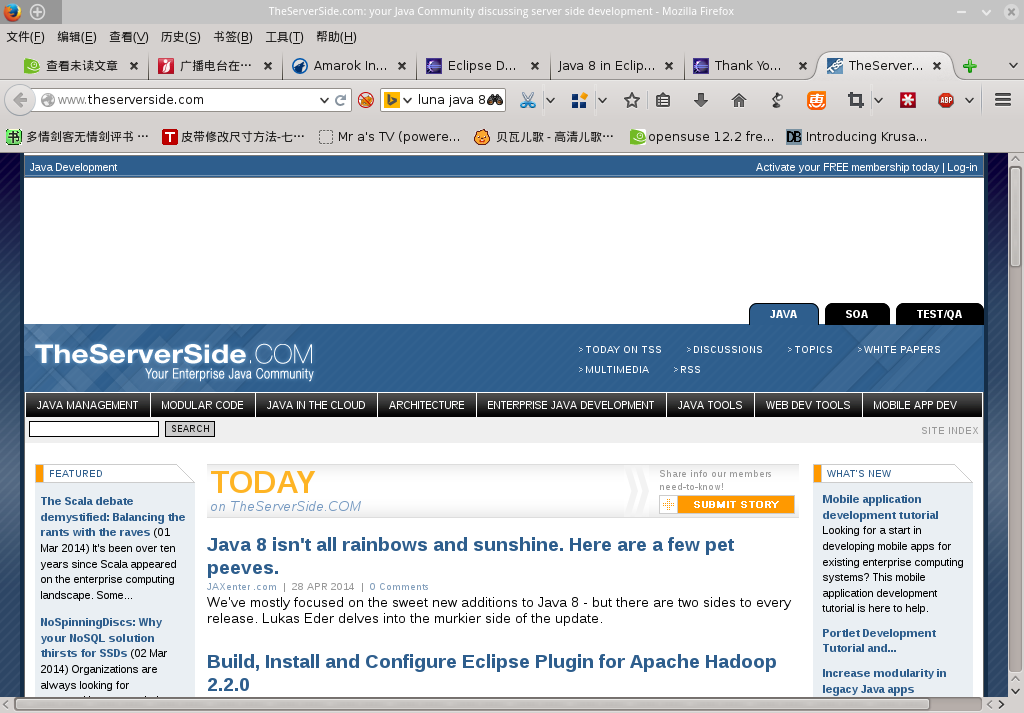This screenshot has width=1024, height=713.
Task: Open Java 8 rainbows and sunshine article
Action: tap(470, 556)
